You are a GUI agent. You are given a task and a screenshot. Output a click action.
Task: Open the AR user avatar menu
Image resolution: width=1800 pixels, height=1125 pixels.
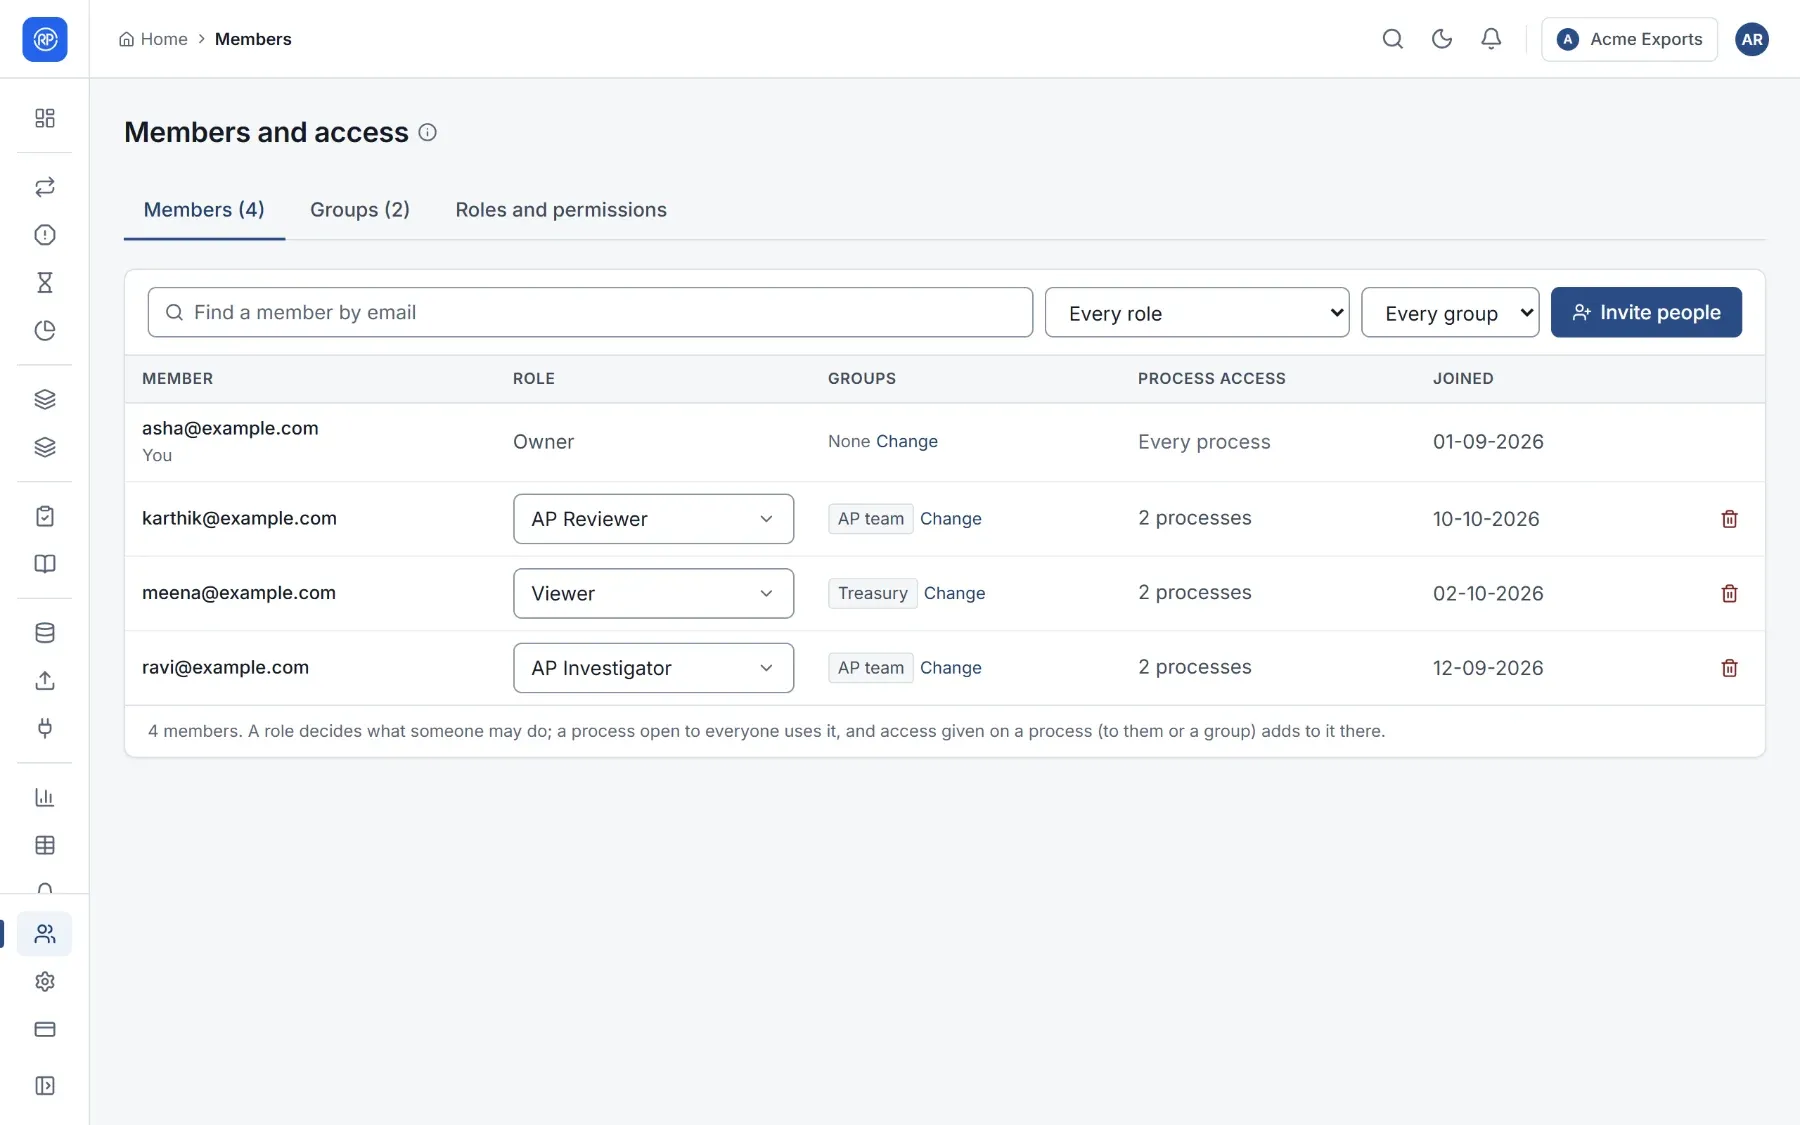click(1752, 39)
